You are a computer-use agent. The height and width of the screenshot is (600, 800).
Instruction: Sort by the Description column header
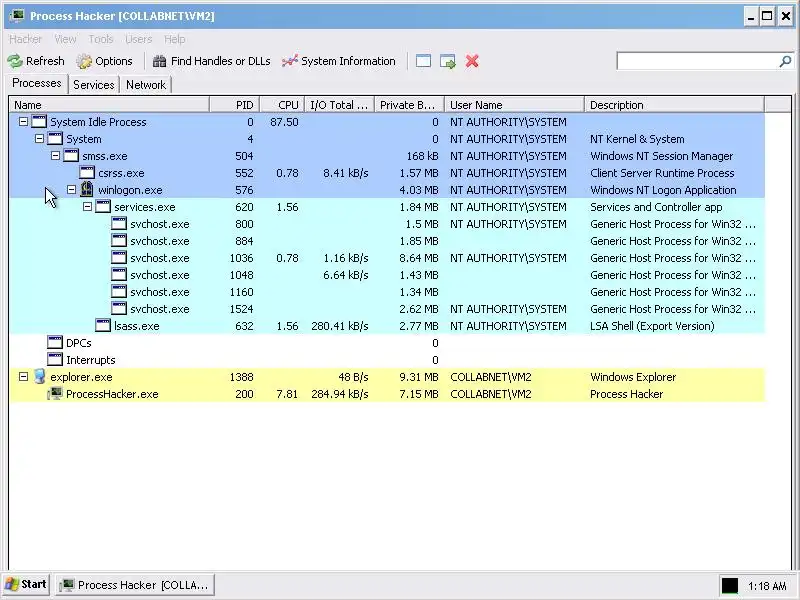tap(674, 105)
